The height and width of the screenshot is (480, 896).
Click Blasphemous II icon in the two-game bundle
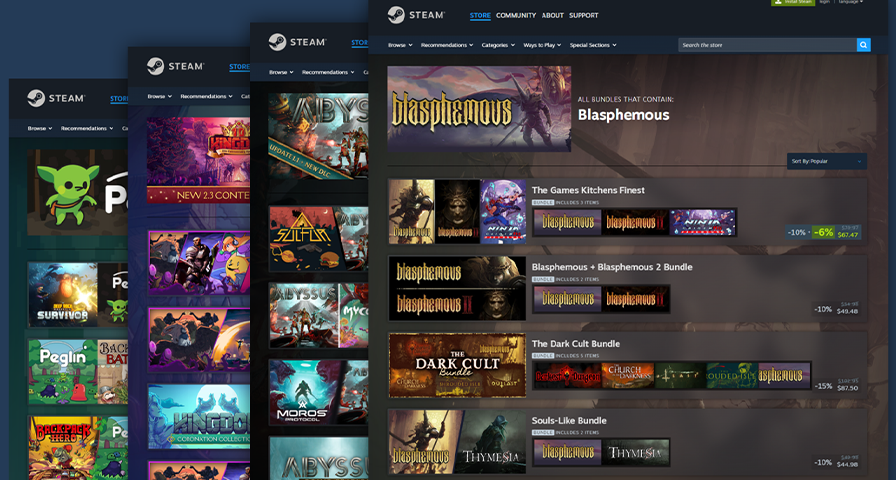click(x=636, y=299)
